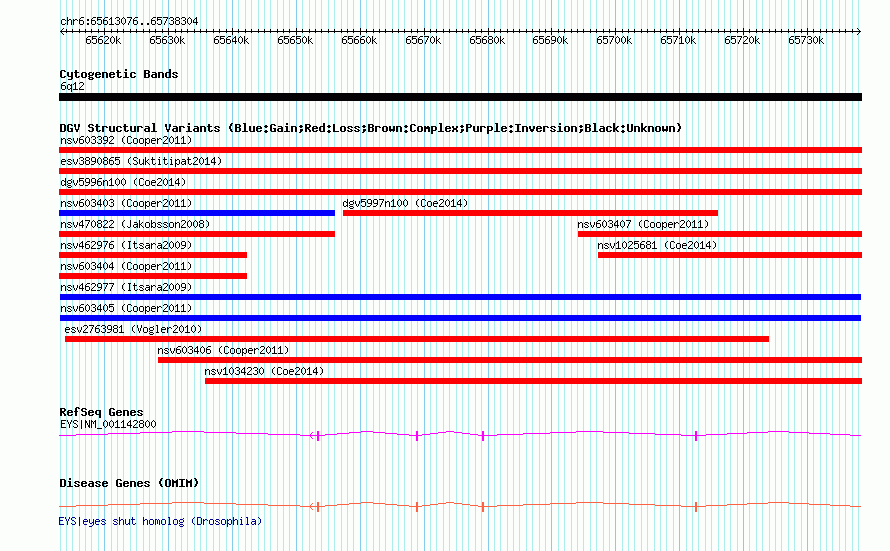This screenshot has width=890, height=551.
Task: Open the EYS|eyes shut homolog (Drosophila) link
Action: (160, 521)
